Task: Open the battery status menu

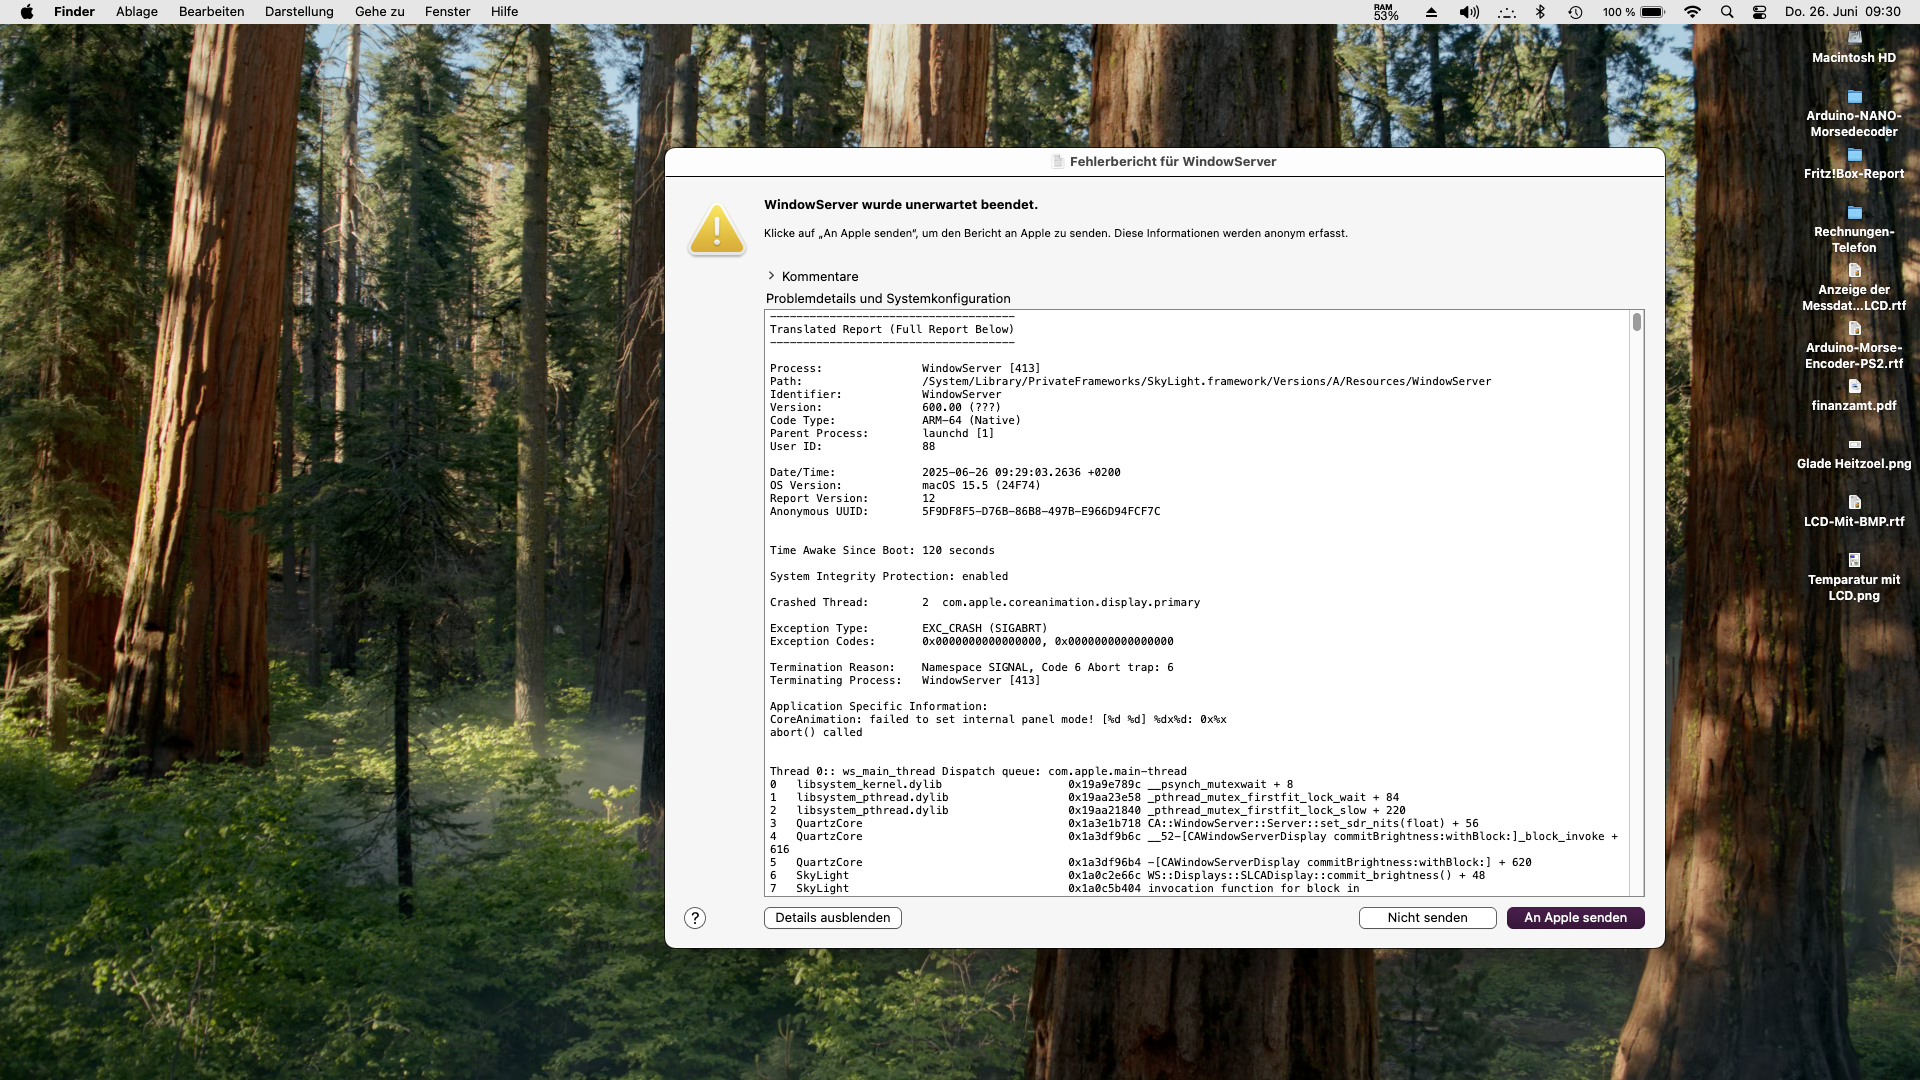Action: [1652, 12]
